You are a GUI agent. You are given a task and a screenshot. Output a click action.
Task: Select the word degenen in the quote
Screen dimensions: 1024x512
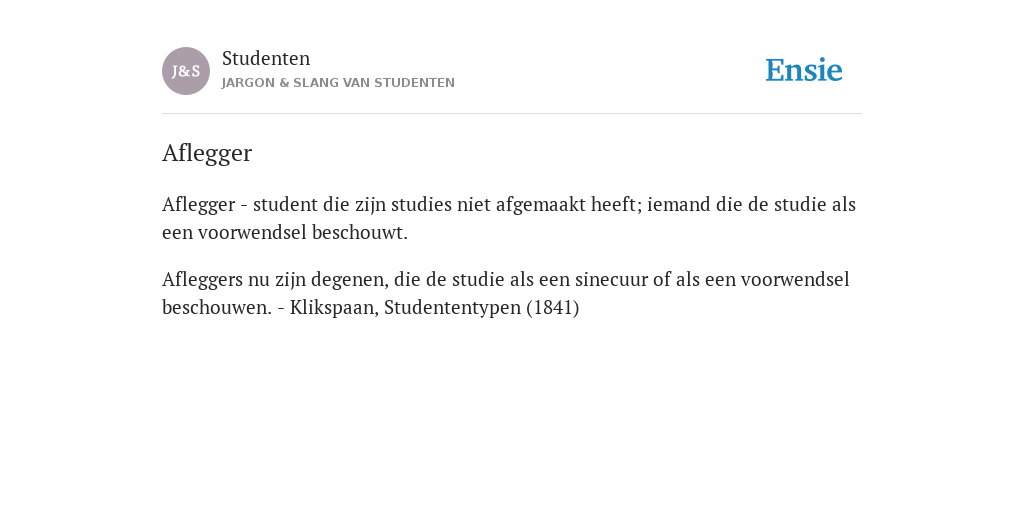350,281
